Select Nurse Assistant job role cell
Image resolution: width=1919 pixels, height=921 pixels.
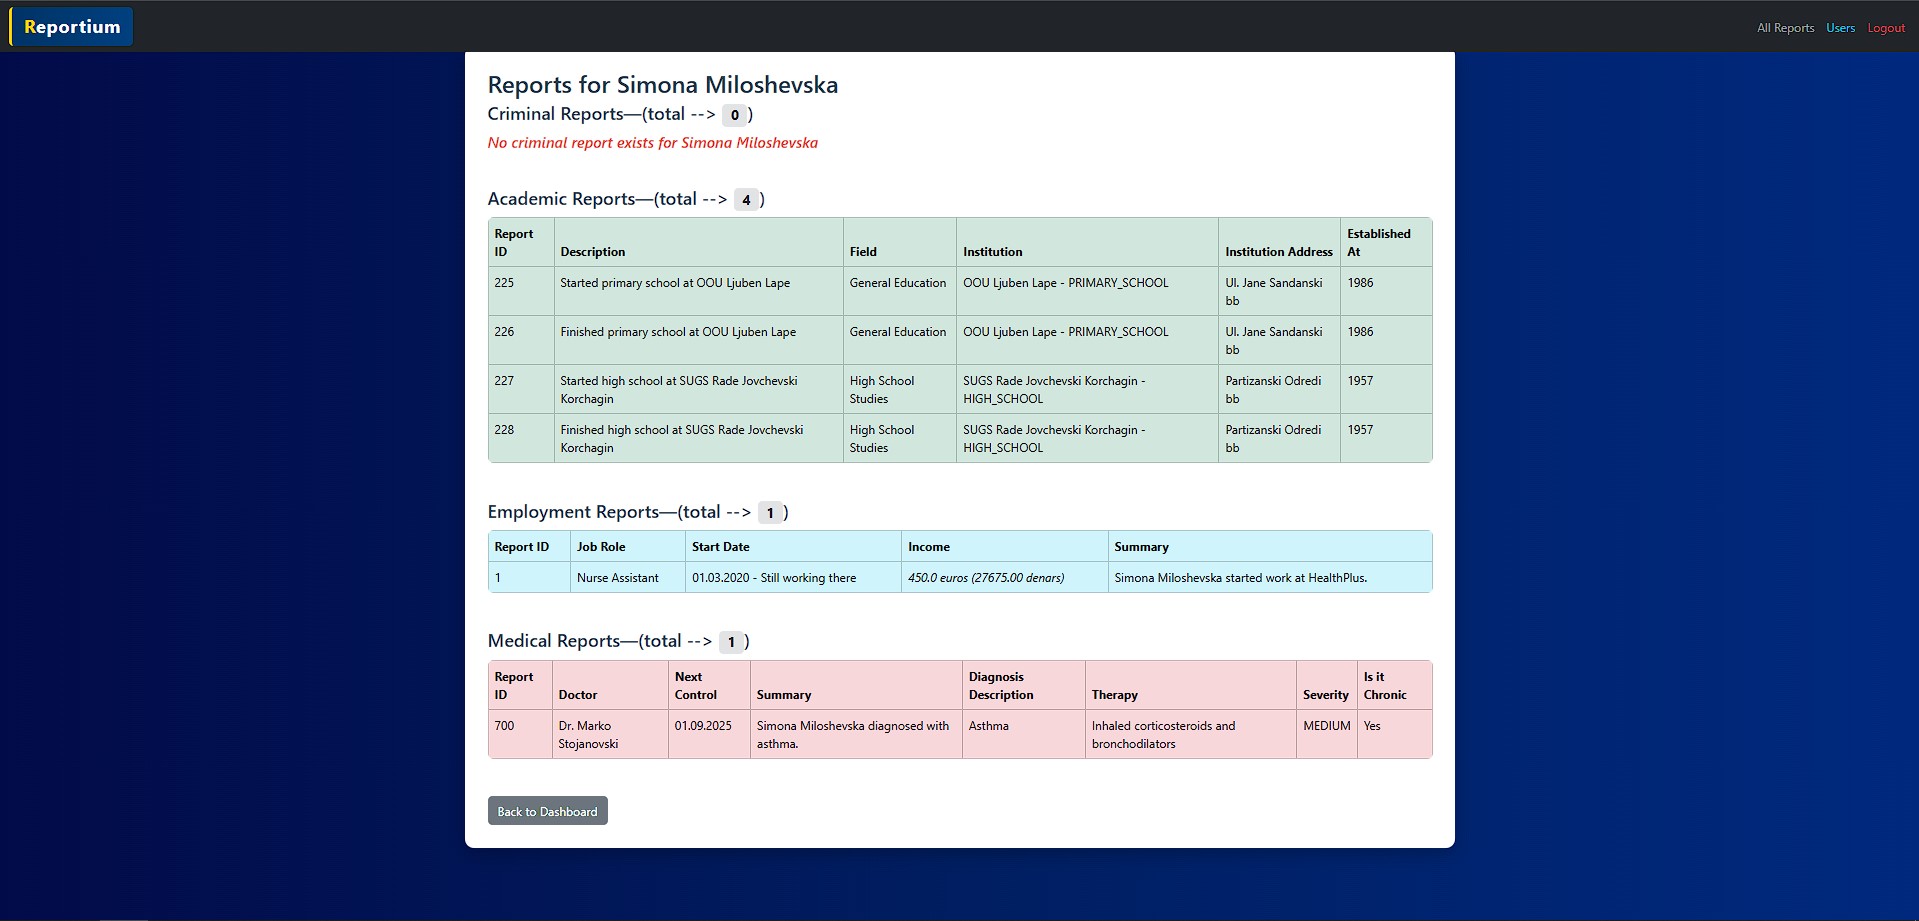[x=627, y=577]
